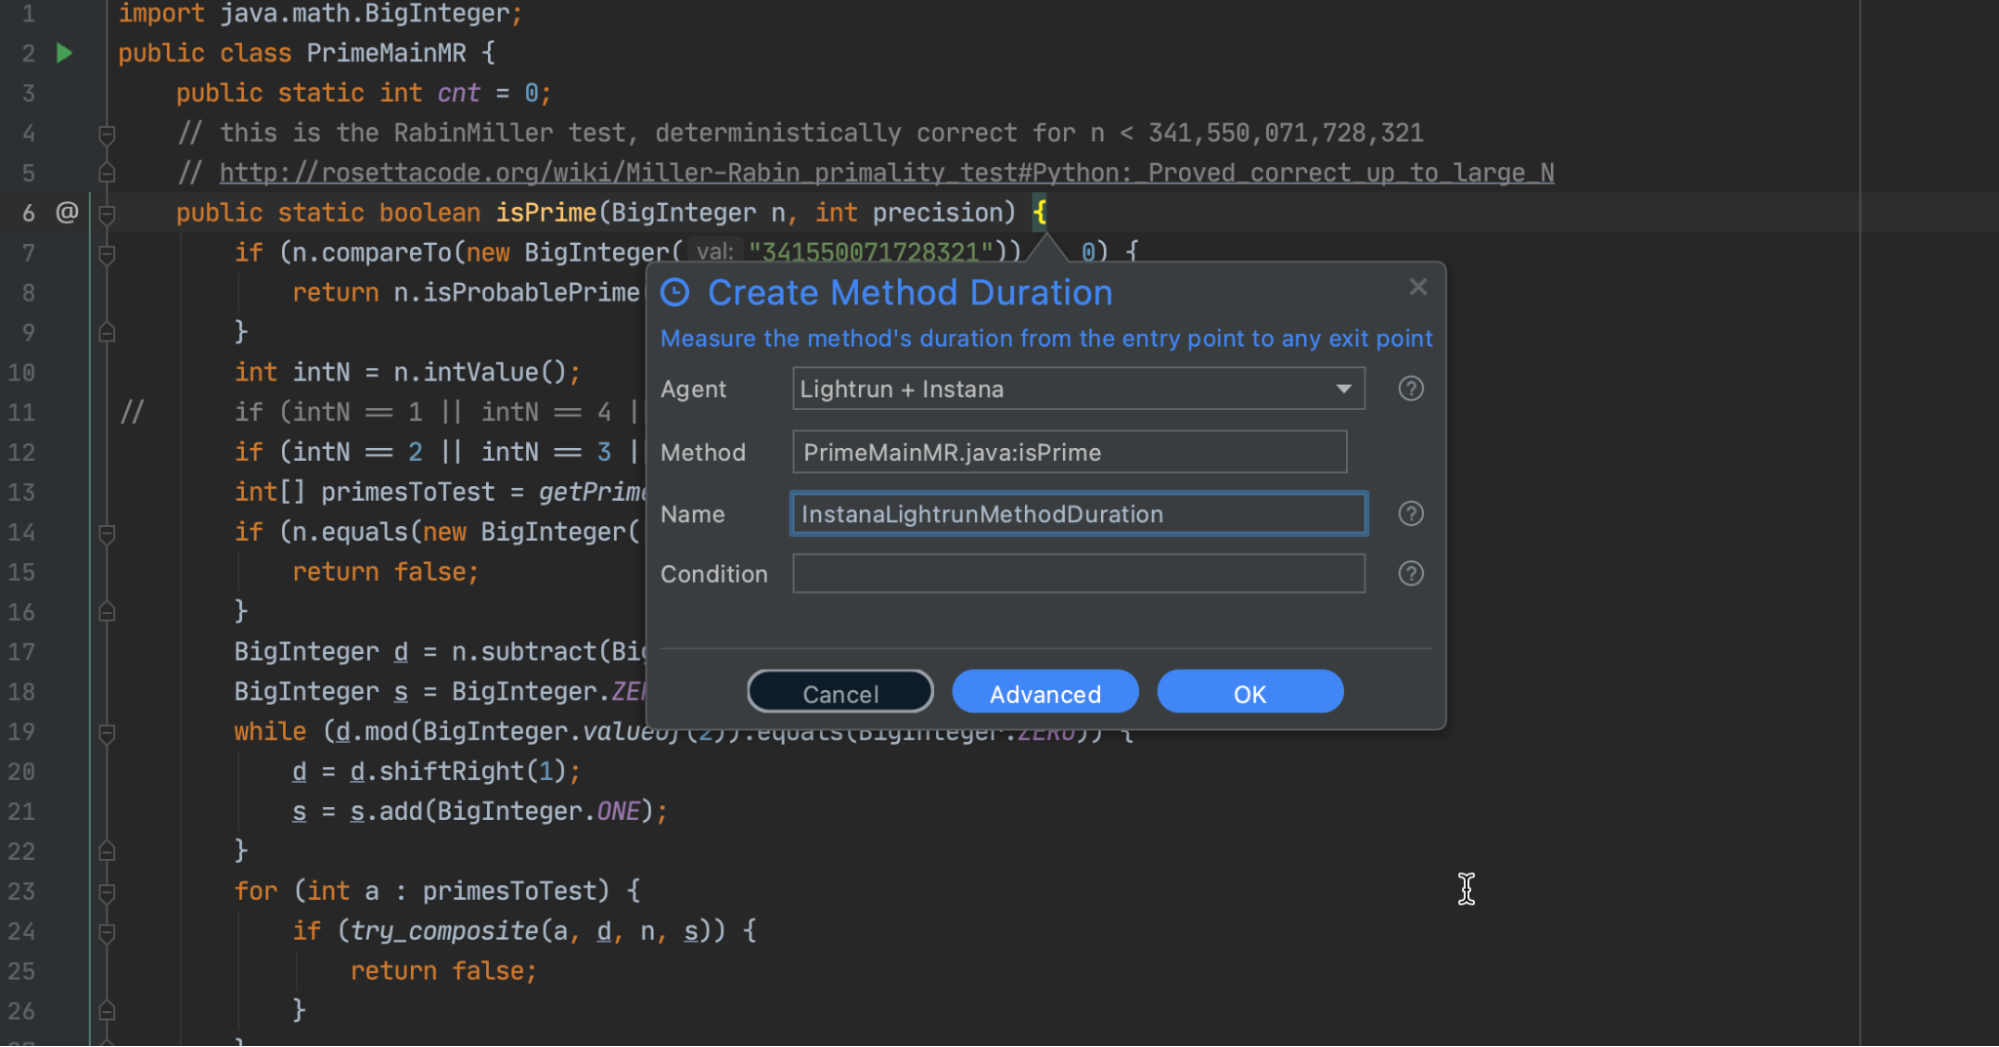Click into the Condition input field
1999x1047 pixels.
pyautogui.click(x=1078, y=574)
